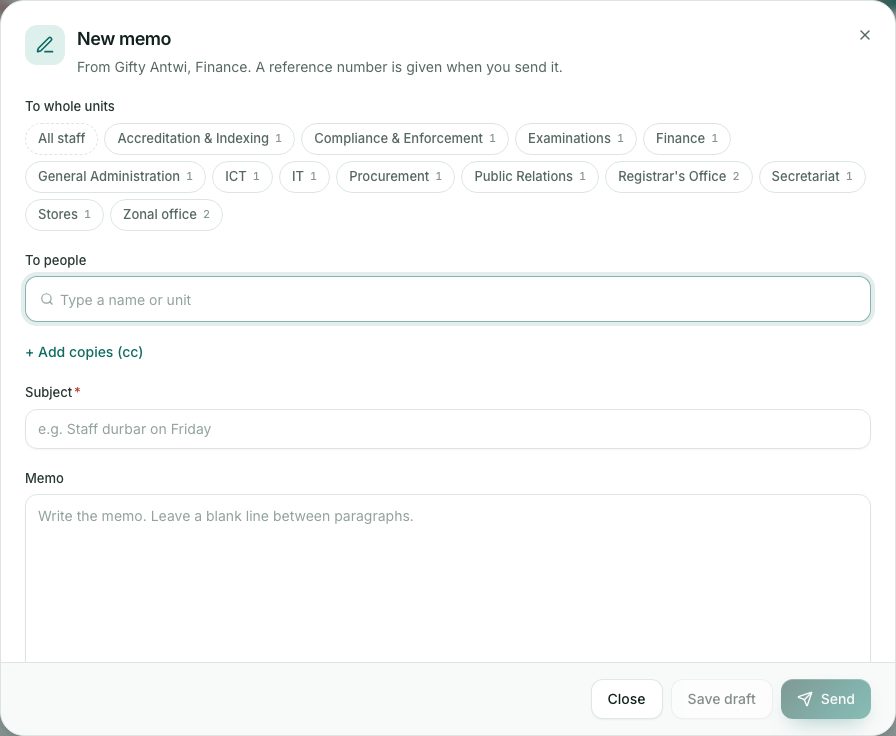The width and height of the screenshot is (896, 736).
Task: Close the New memo dialog with X
Action: click(x=865, y=35)
